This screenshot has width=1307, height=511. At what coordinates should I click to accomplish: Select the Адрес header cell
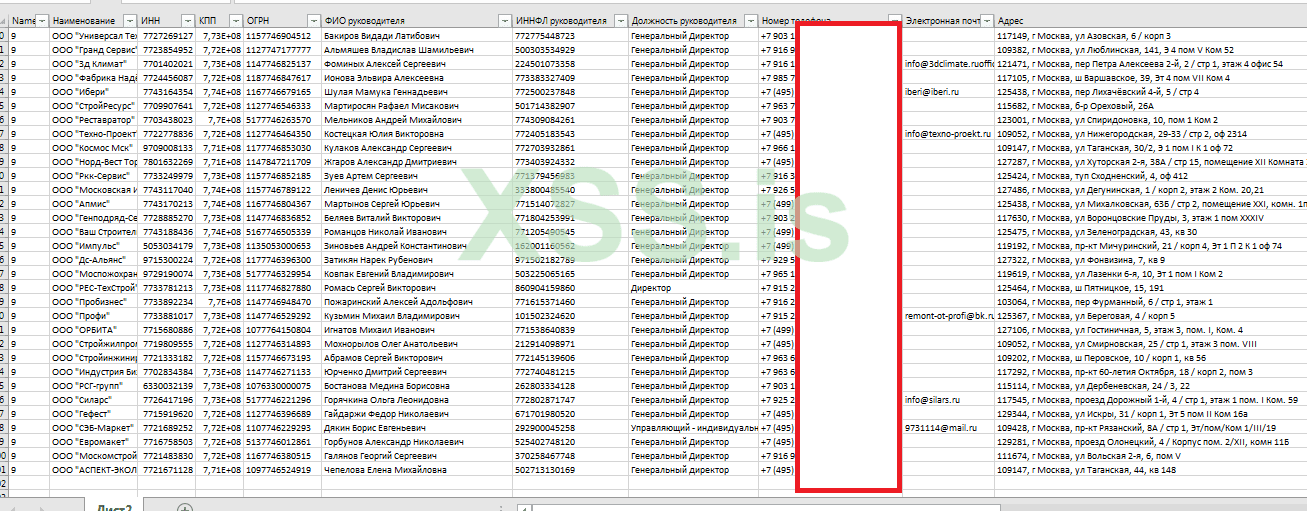[1151, 21]
